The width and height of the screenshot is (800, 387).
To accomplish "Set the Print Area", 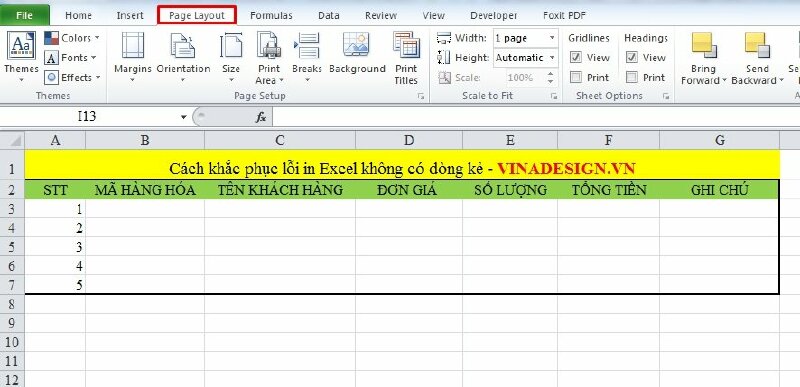I will pyautogui.click(x=269, y=58).
